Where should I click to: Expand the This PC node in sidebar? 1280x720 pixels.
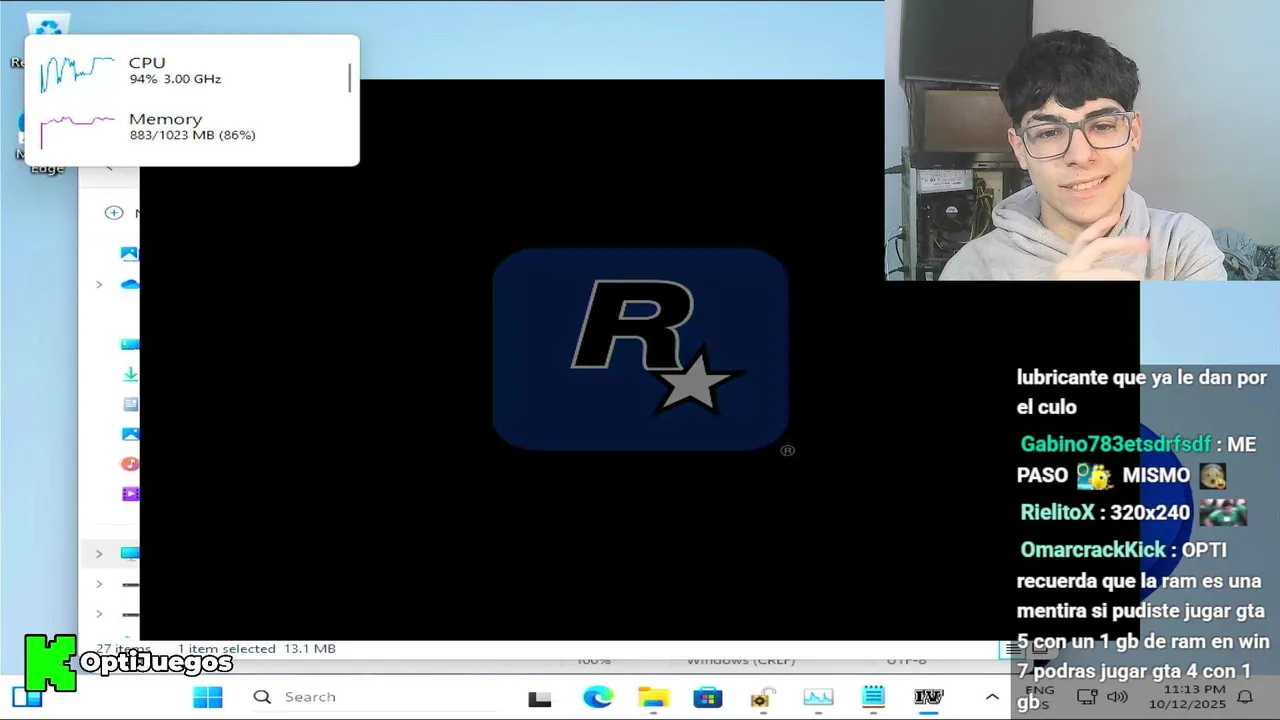point(99,553)
